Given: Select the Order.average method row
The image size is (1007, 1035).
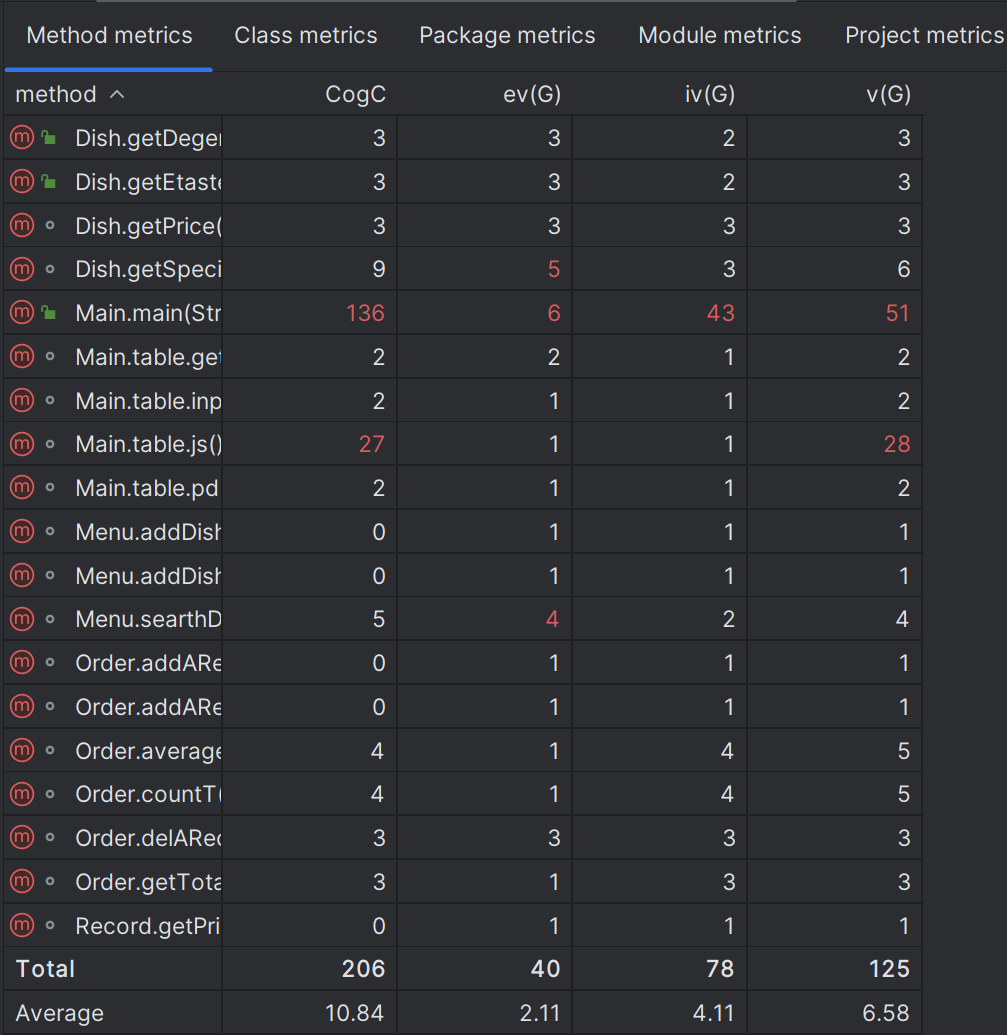Looking at the screenshot, I should click(x=463, y=750).
